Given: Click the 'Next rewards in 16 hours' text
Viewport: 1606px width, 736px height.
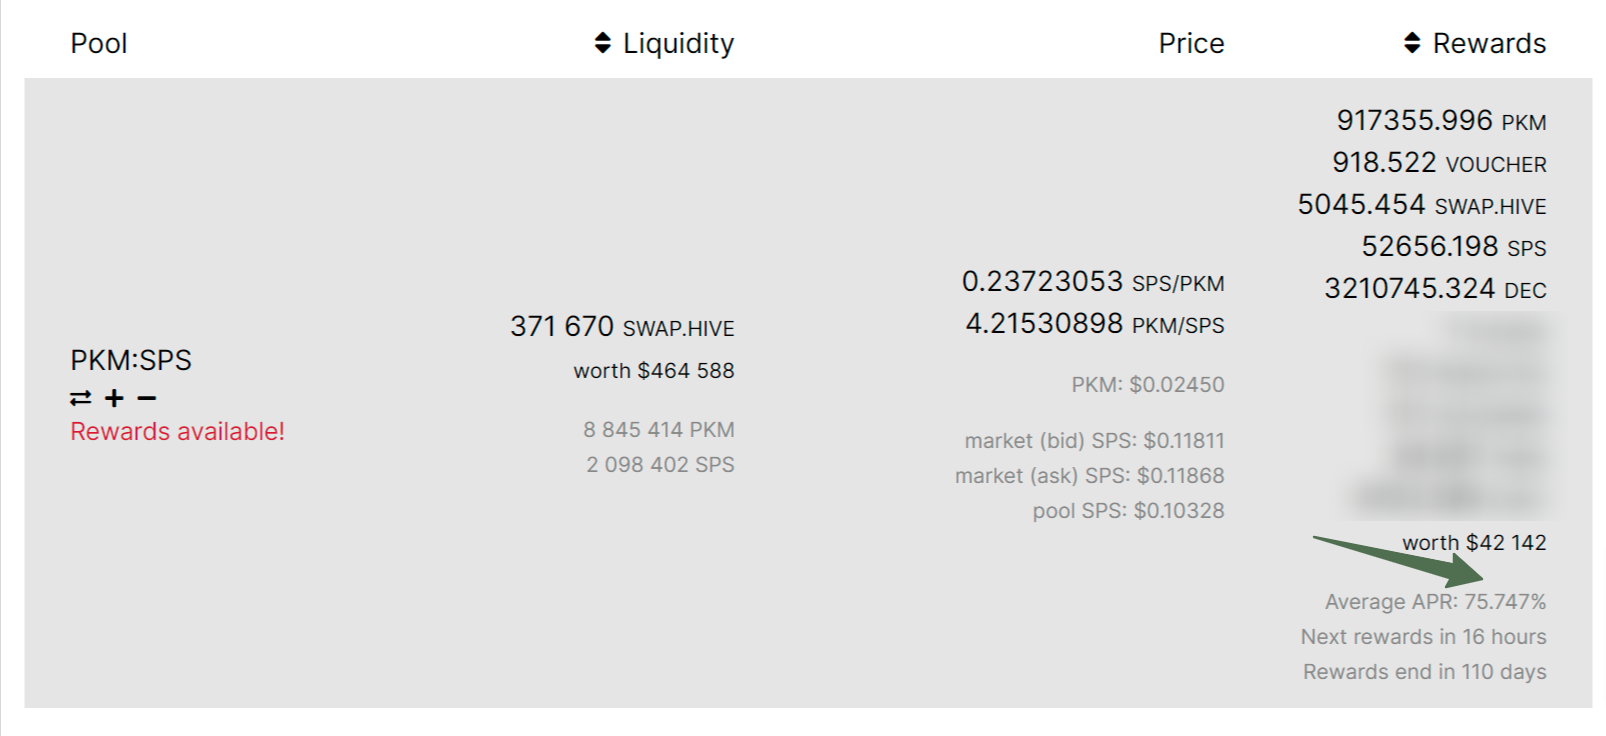Looking at the screenshot, I should click(x=1423, y=637).
